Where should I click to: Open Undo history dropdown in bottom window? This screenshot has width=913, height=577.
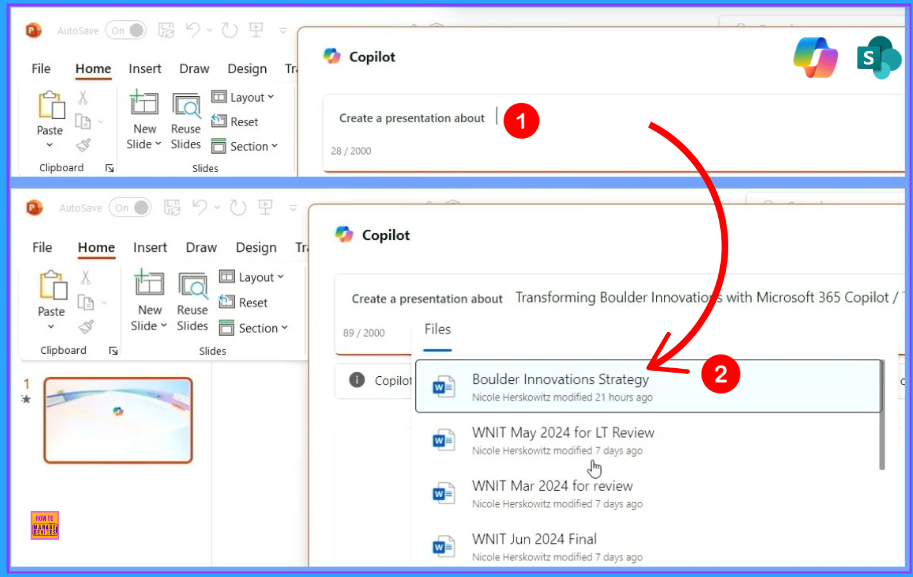(x=217, y=207)
